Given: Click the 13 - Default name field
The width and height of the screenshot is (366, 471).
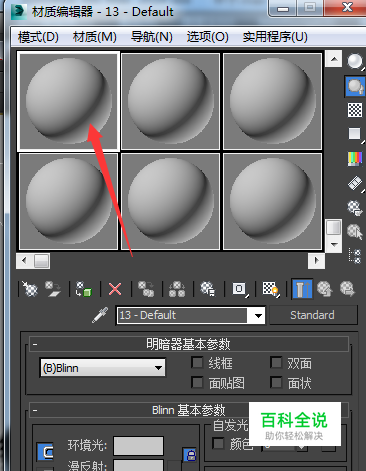Looking at the screenshot, I should tap(182, 315).
